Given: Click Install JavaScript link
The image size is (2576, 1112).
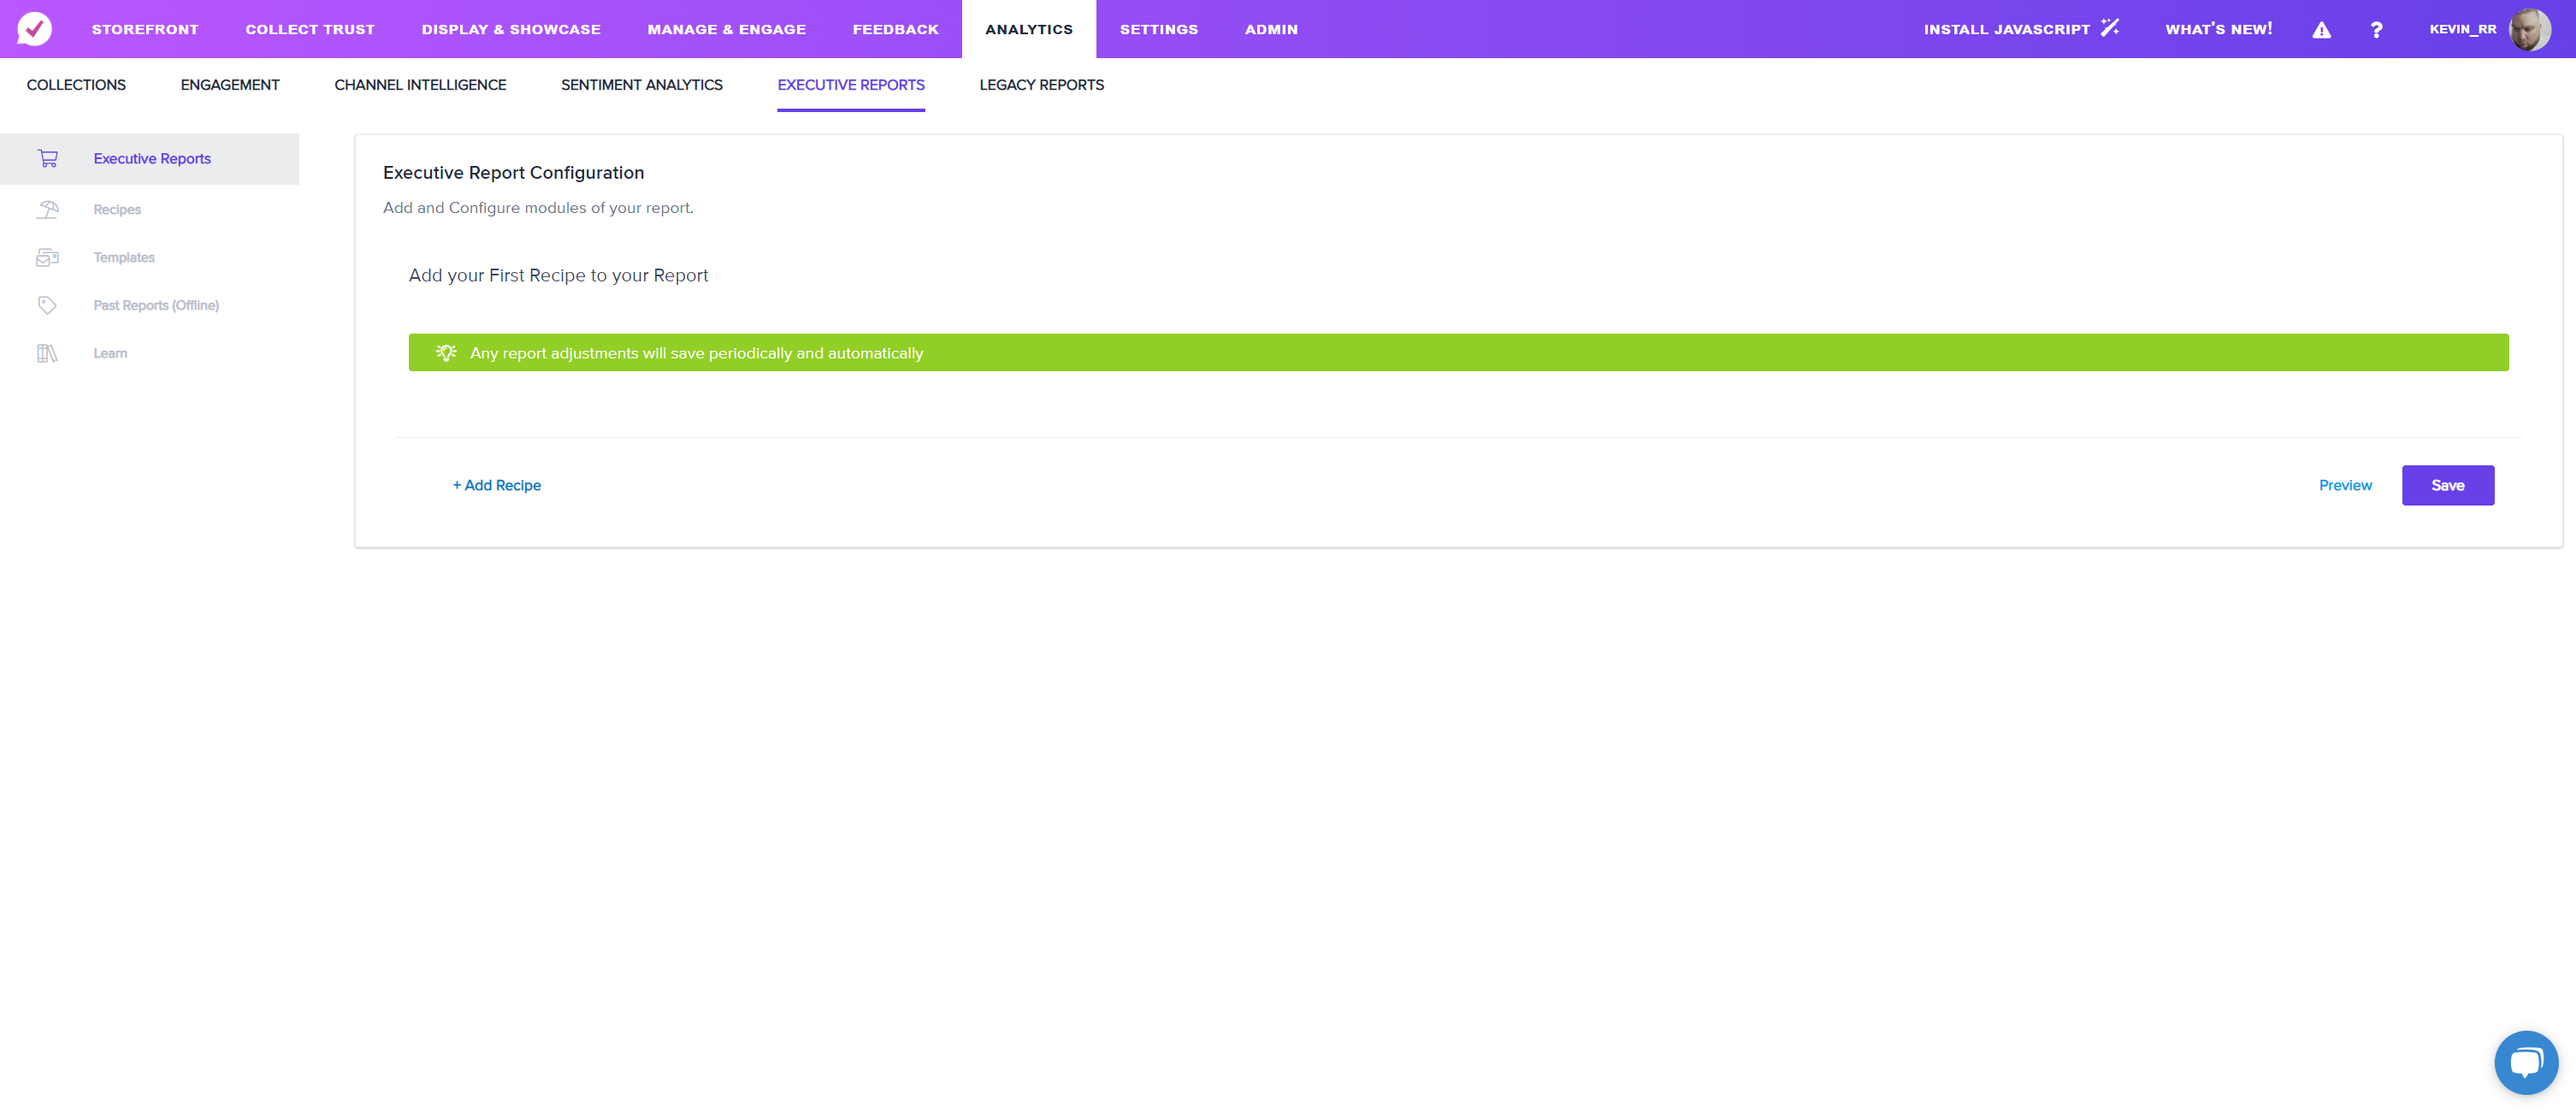Looking at the screenshot, I should (2006, 29).
